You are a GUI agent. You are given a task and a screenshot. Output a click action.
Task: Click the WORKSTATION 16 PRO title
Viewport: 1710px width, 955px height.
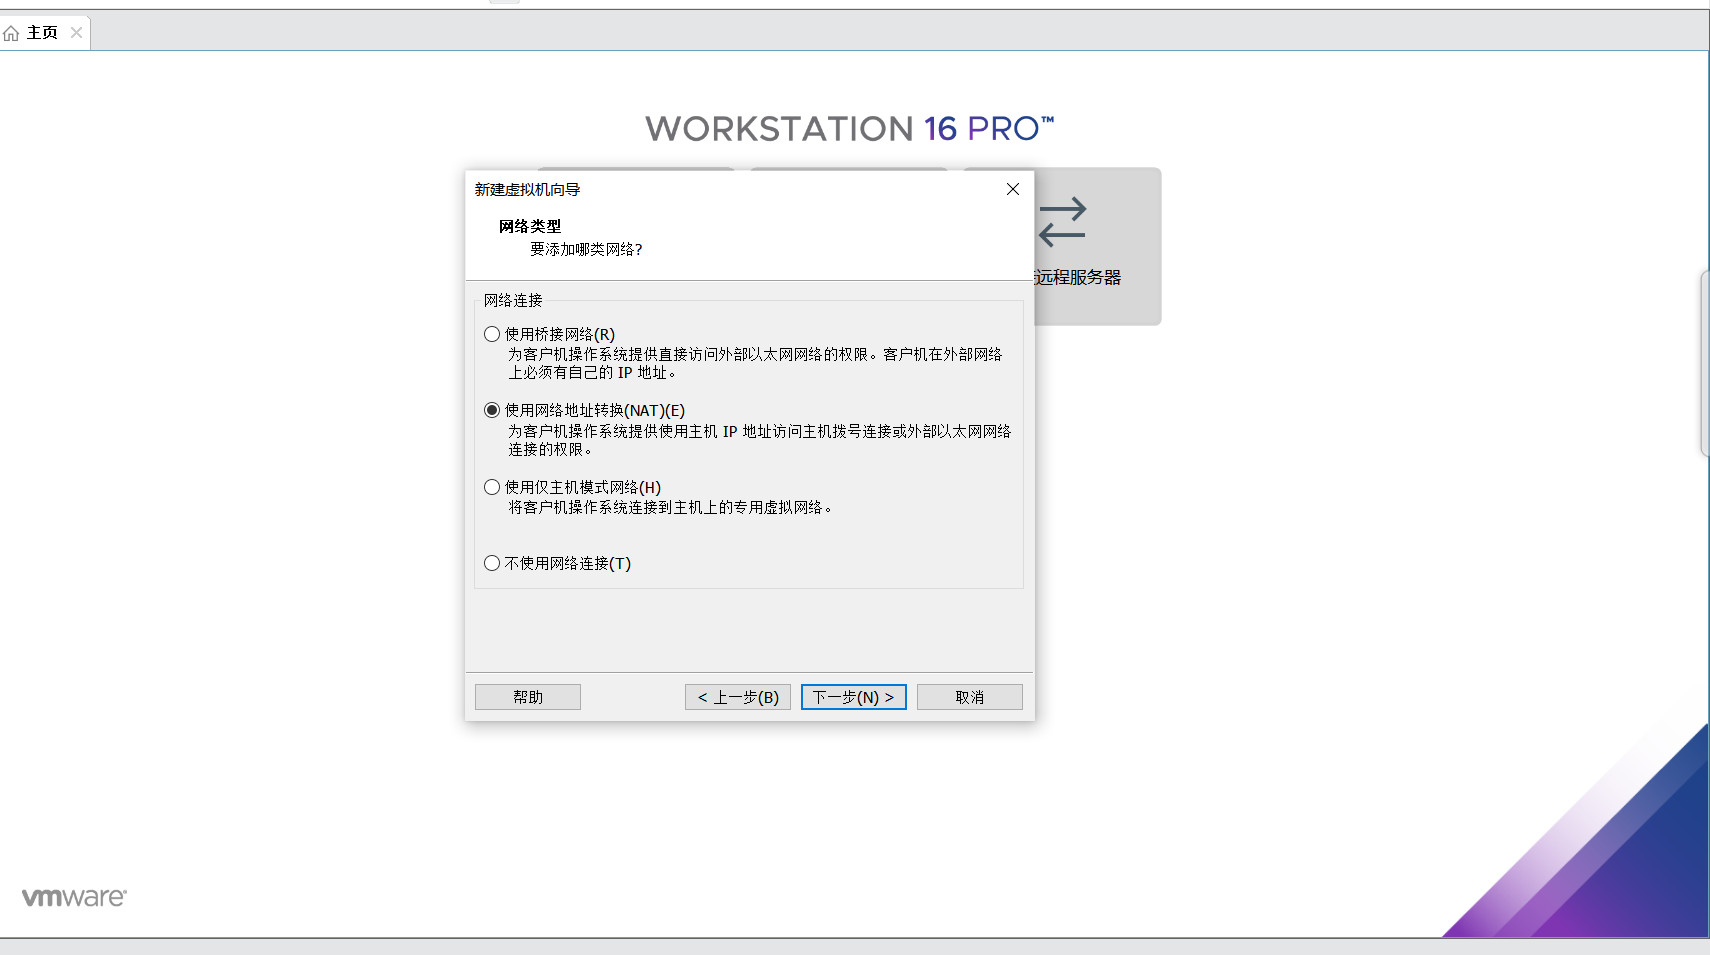[x=850, y=128]
